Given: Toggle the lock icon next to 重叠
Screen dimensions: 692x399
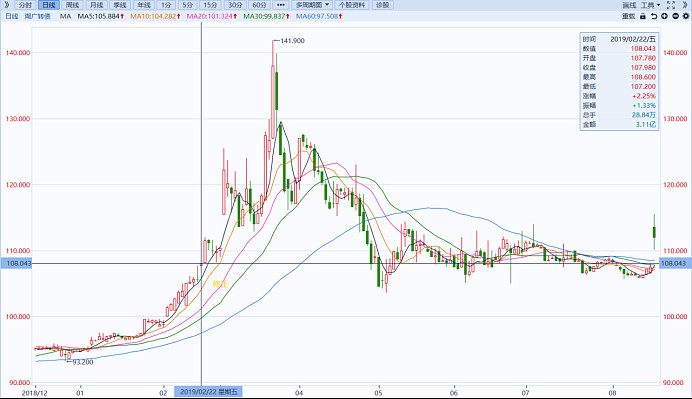Looking at the screenshot, I should [643, 16].
